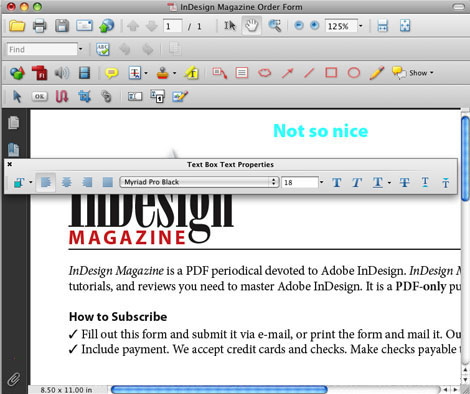
Task: Close the Text Box Text Properties bar
Action: pyautogui.click(x=10, y=164)
